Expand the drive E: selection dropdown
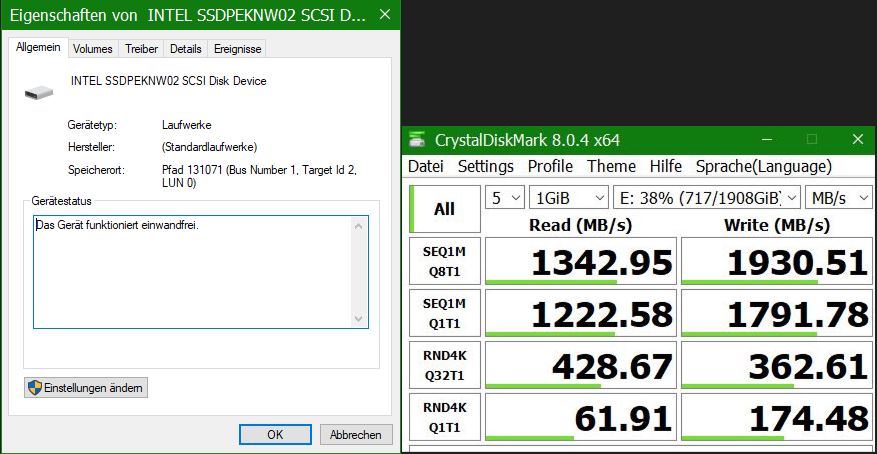Viewport: 877px width, 454px height. (x=707, y=197)
